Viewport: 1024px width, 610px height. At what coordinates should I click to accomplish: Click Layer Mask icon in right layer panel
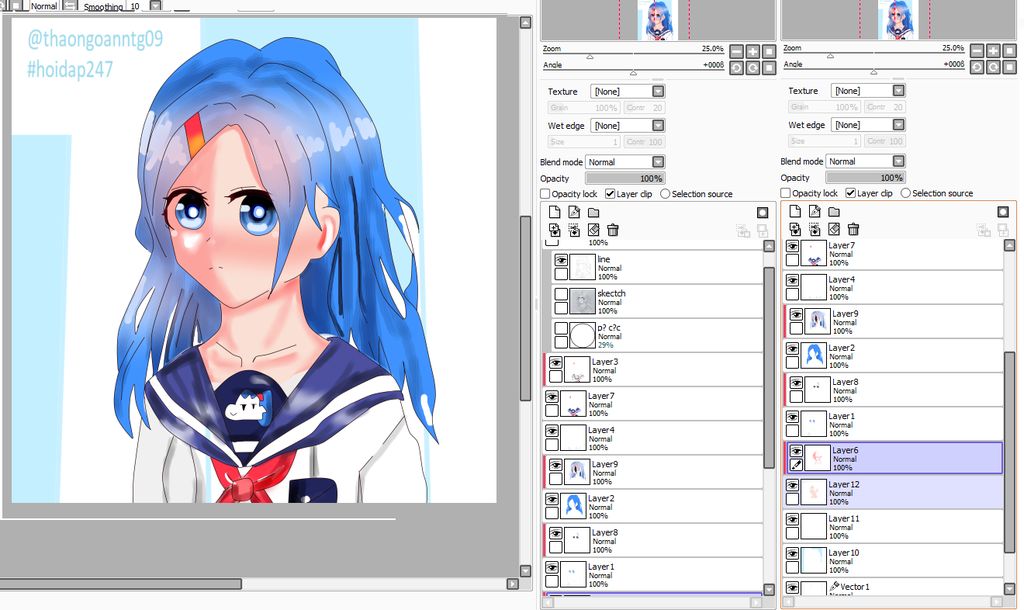click(x=1003, y=212)
